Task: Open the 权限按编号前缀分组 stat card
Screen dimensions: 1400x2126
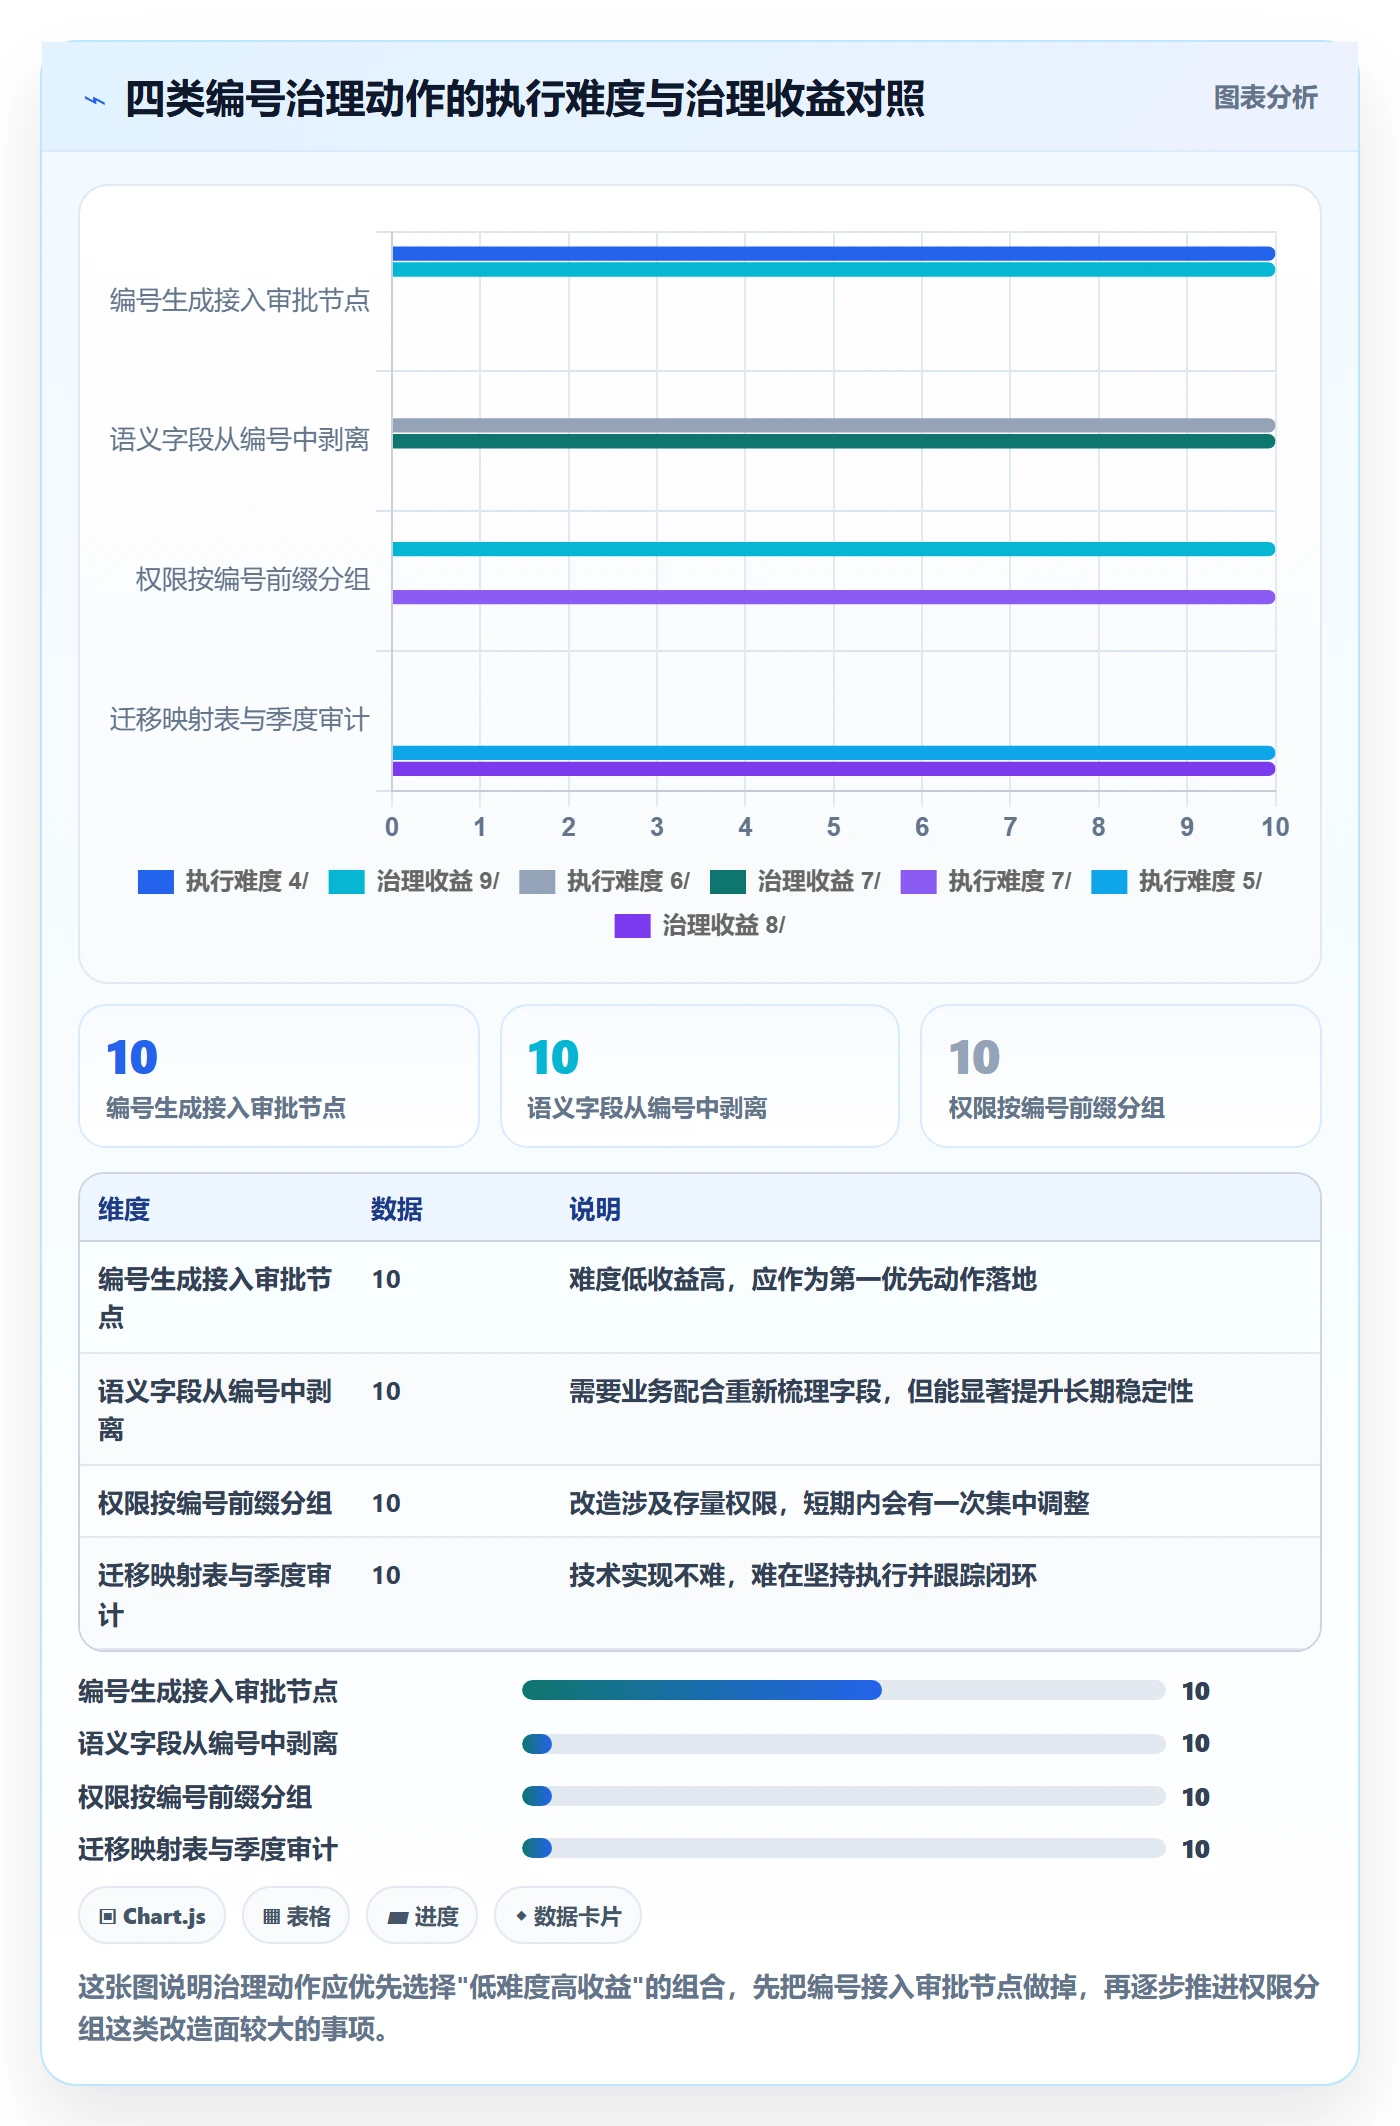Action: (x=1121, y=1076)
